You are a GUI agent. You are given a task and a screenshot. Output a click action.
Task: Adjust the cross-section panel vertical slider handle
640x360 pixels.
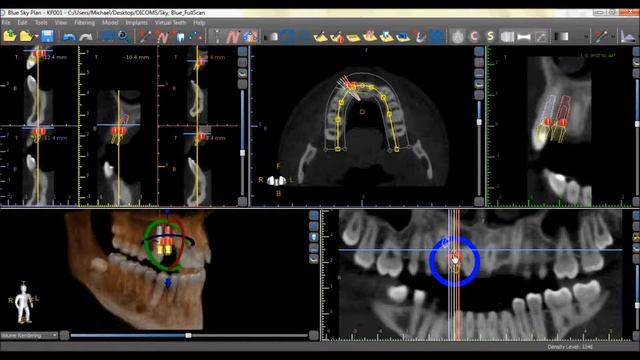[x=242, y=153]
